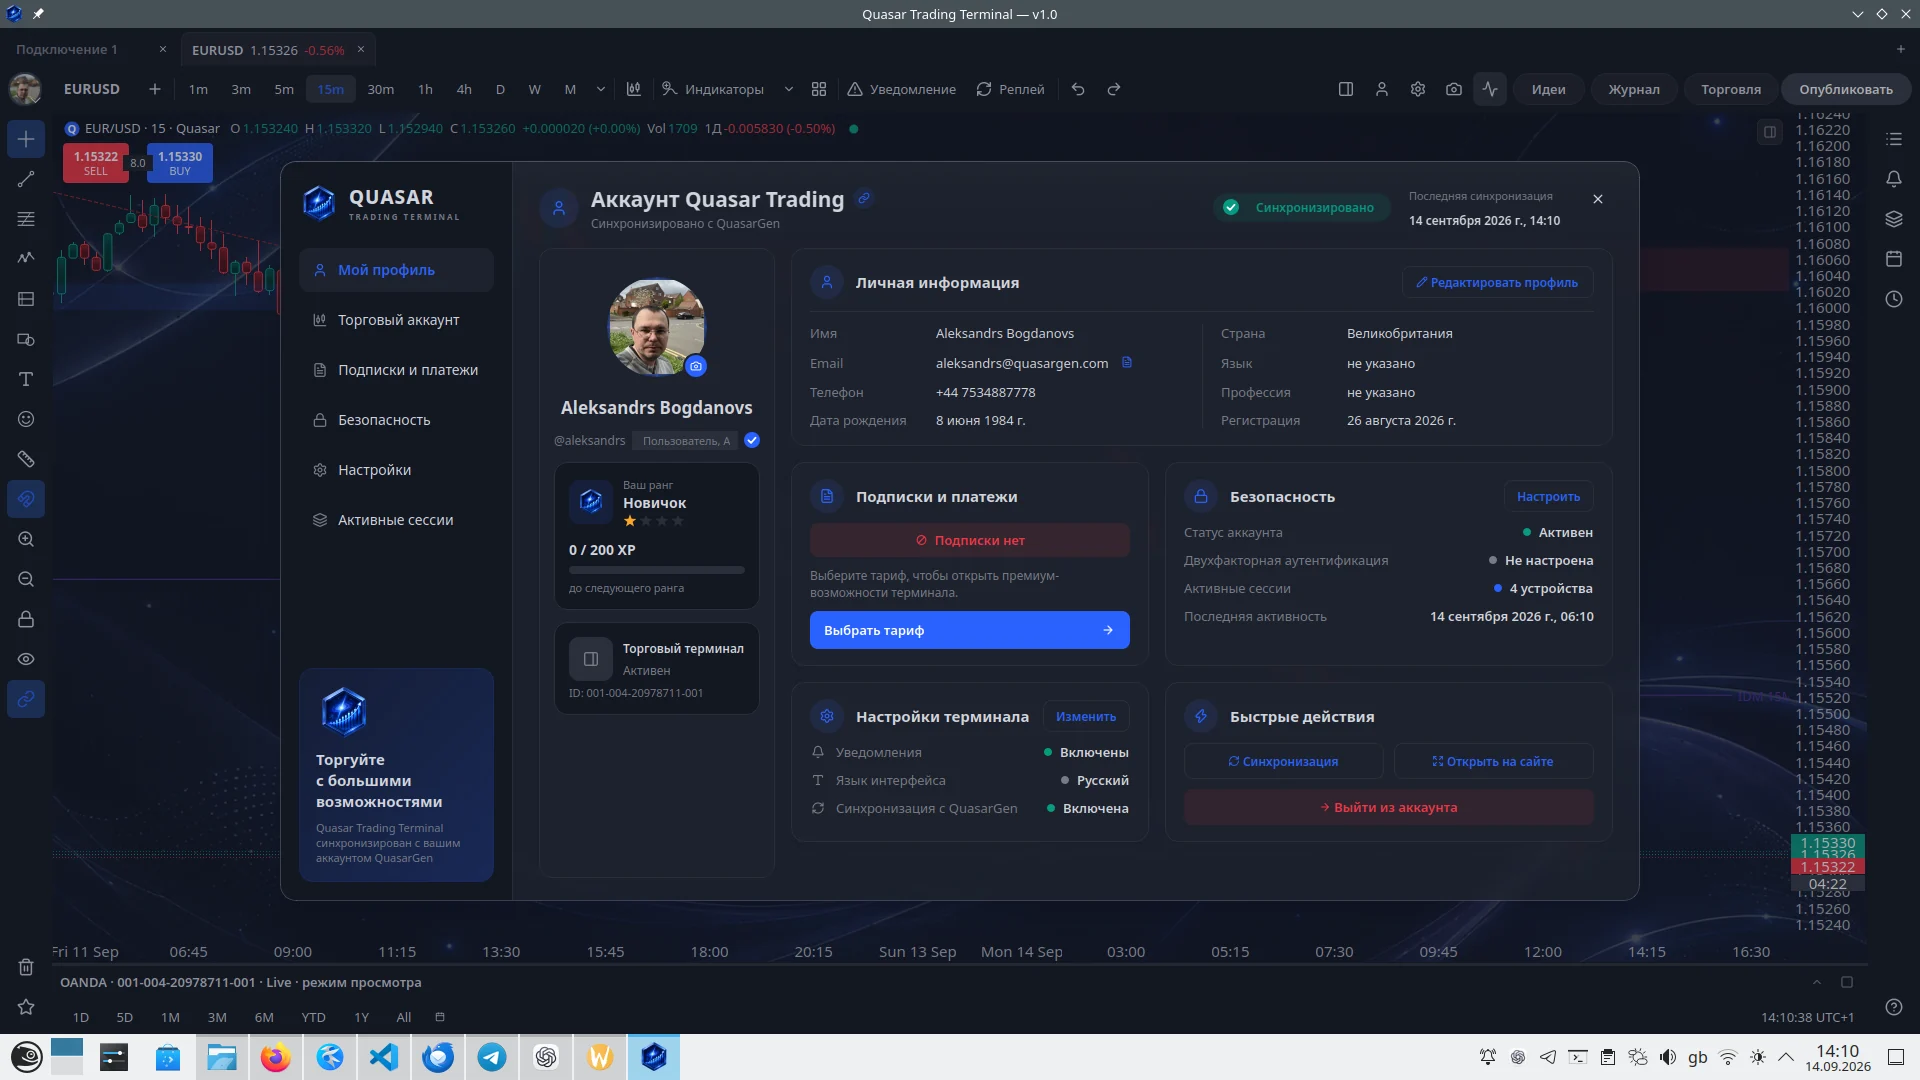Go to Подписки и платежи section
The height and width of the screenshot is (1080, 1920).
[396, 370]
